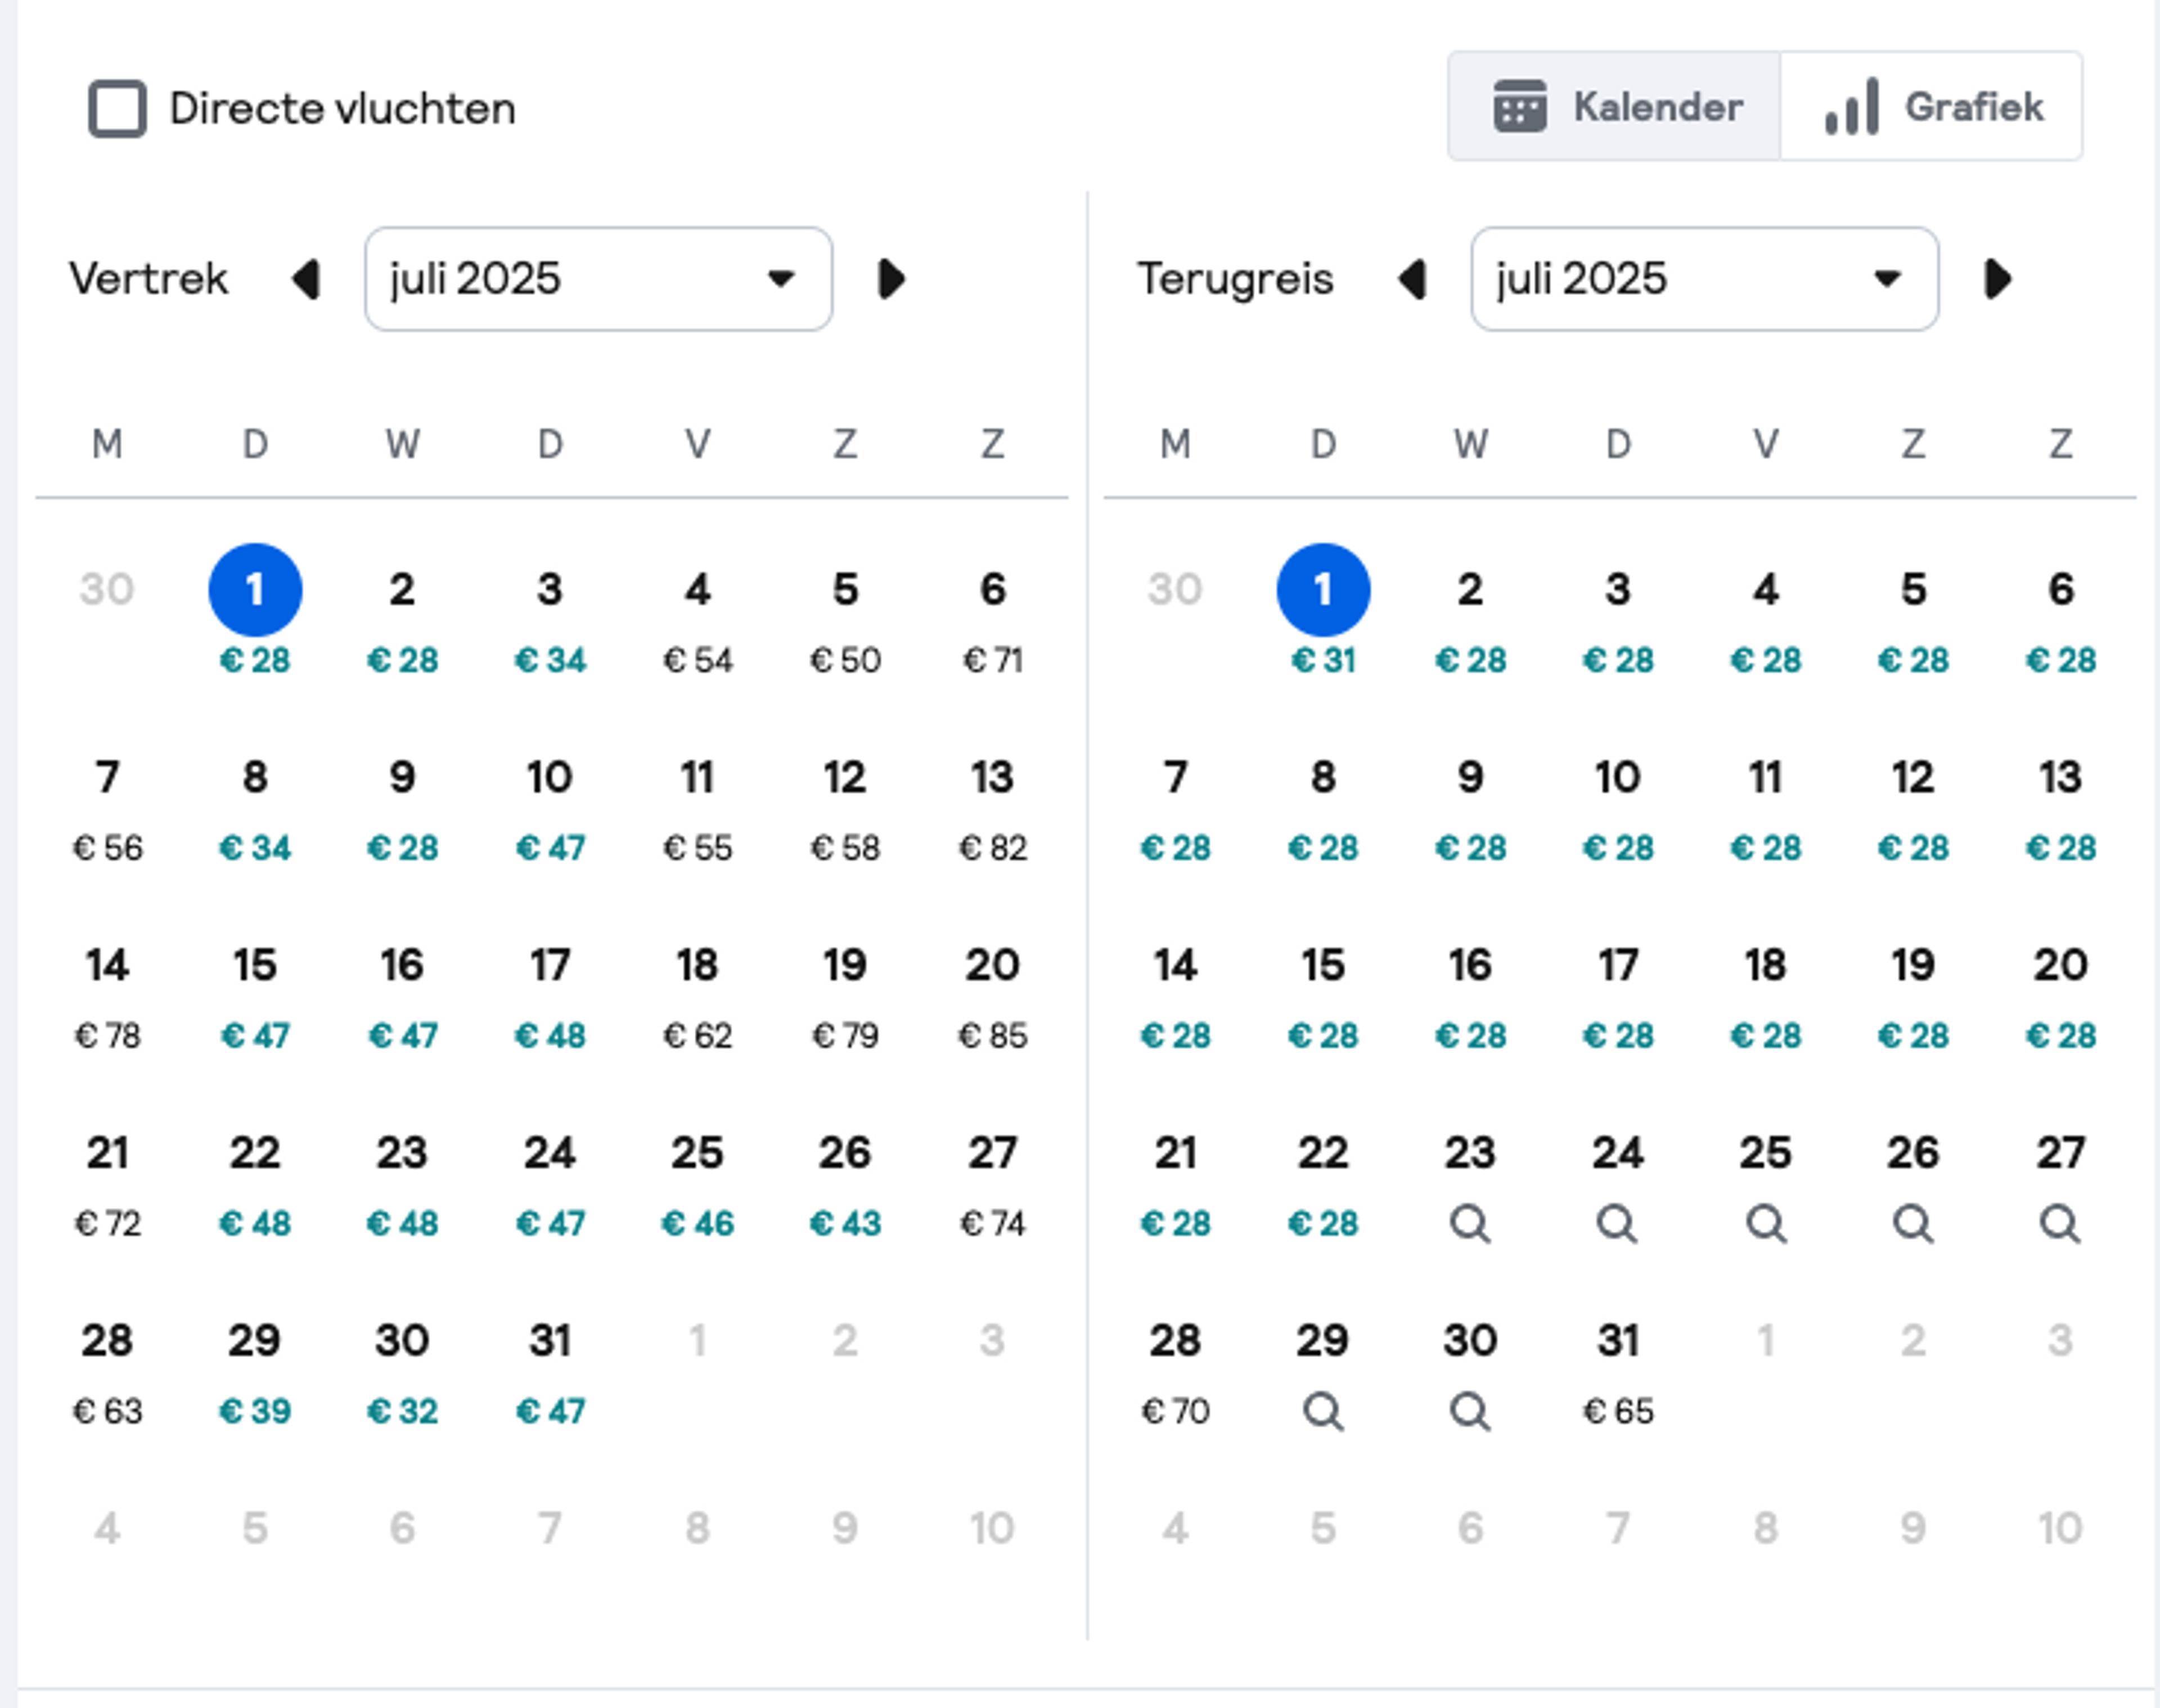Switch to the Kalender view tab
The image size is (2160, 1708).
(1614, 106)
